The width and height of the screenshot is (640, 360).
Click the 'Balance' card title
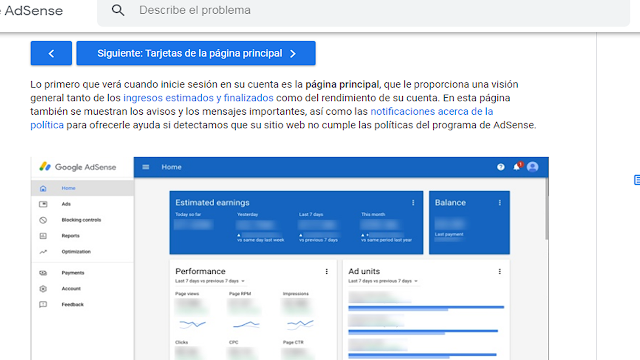coord(450,202)
